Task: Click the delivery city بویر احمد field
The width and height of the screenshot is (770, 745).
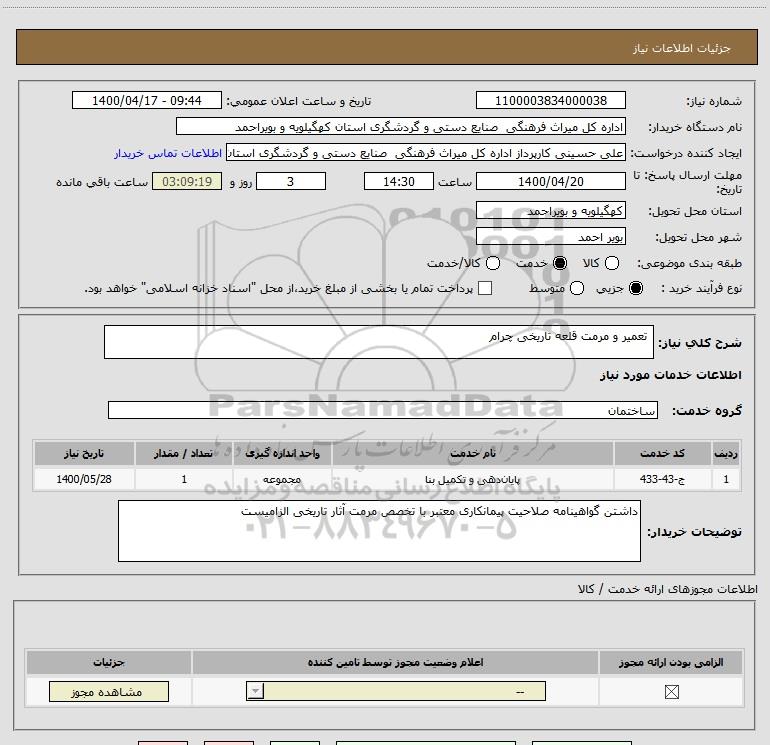Action: point(550,237)
